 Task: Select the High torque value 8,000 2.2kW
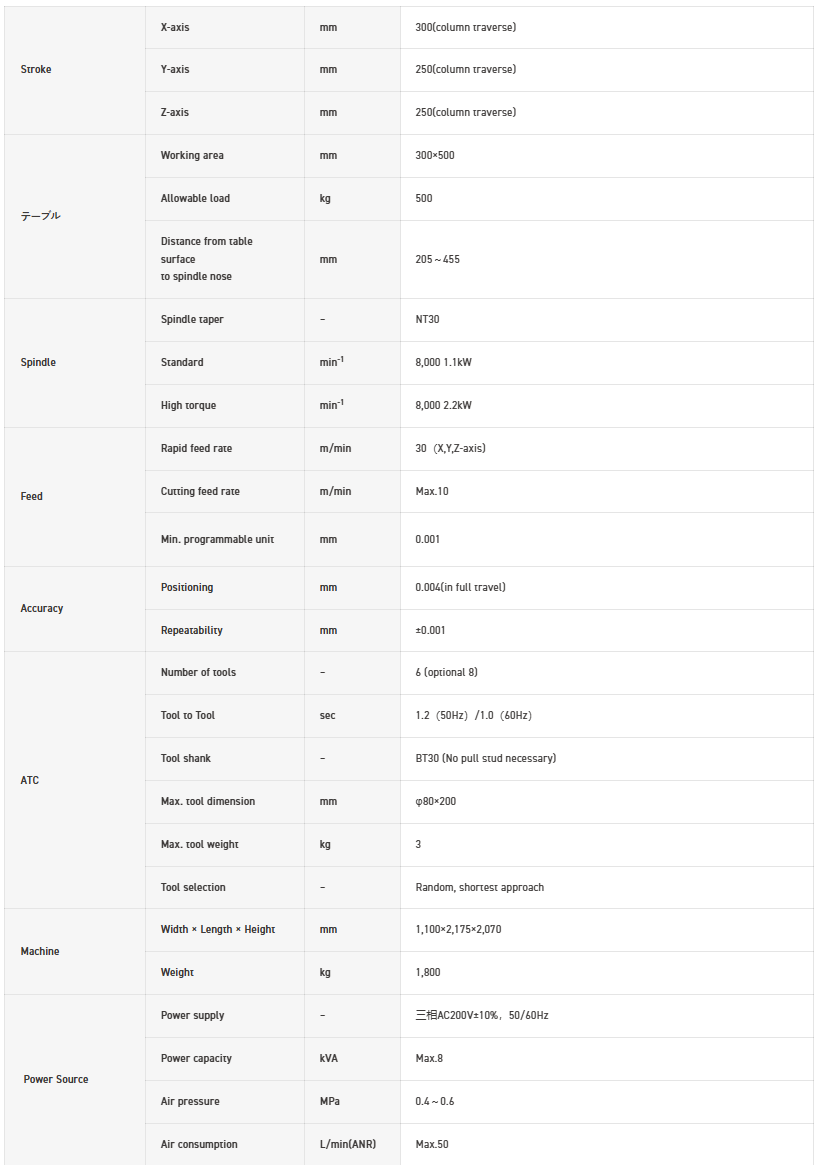443,405
